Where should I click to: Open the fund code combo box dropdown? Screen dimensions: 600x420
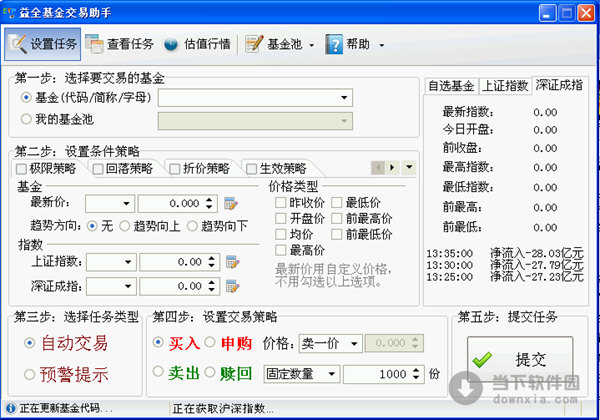[344, 98]
